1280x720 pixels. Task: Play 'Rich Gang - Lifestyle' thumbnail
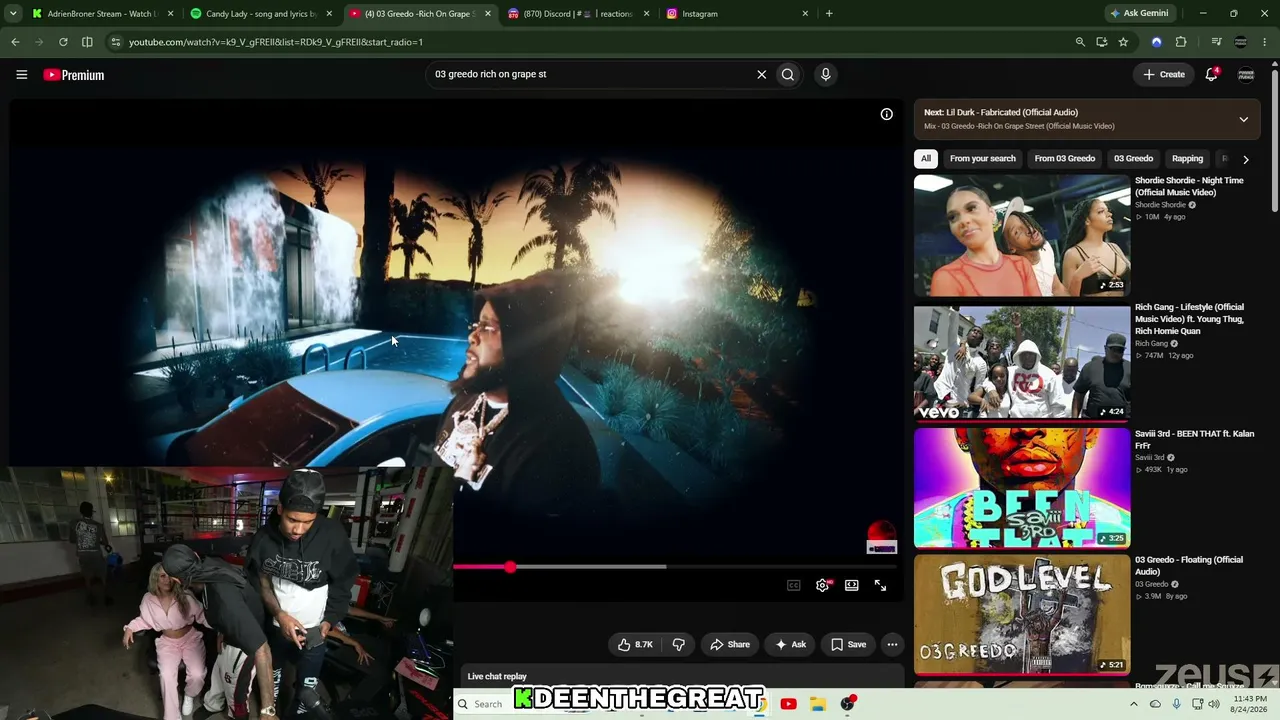point(1022,362)
